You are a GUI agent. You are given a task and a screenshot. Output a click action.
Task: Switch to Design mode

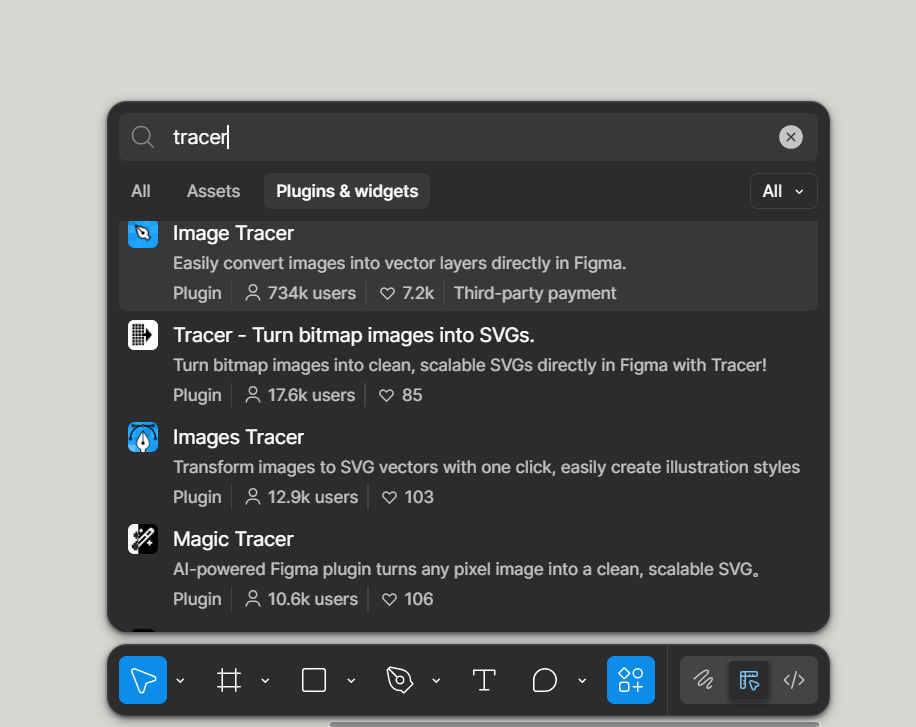tap(749, 680)
